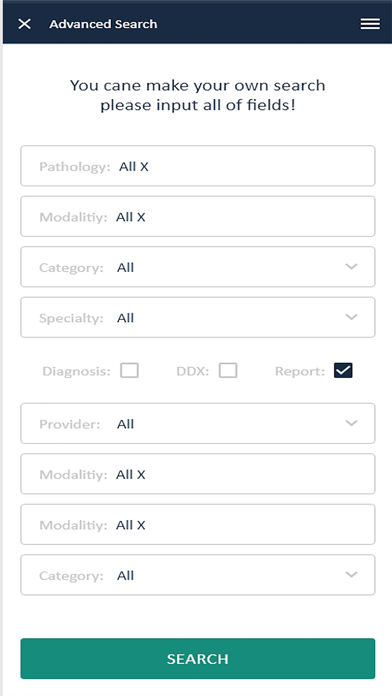Enable the Diagnosis checkbox

(x=130, y=371)
